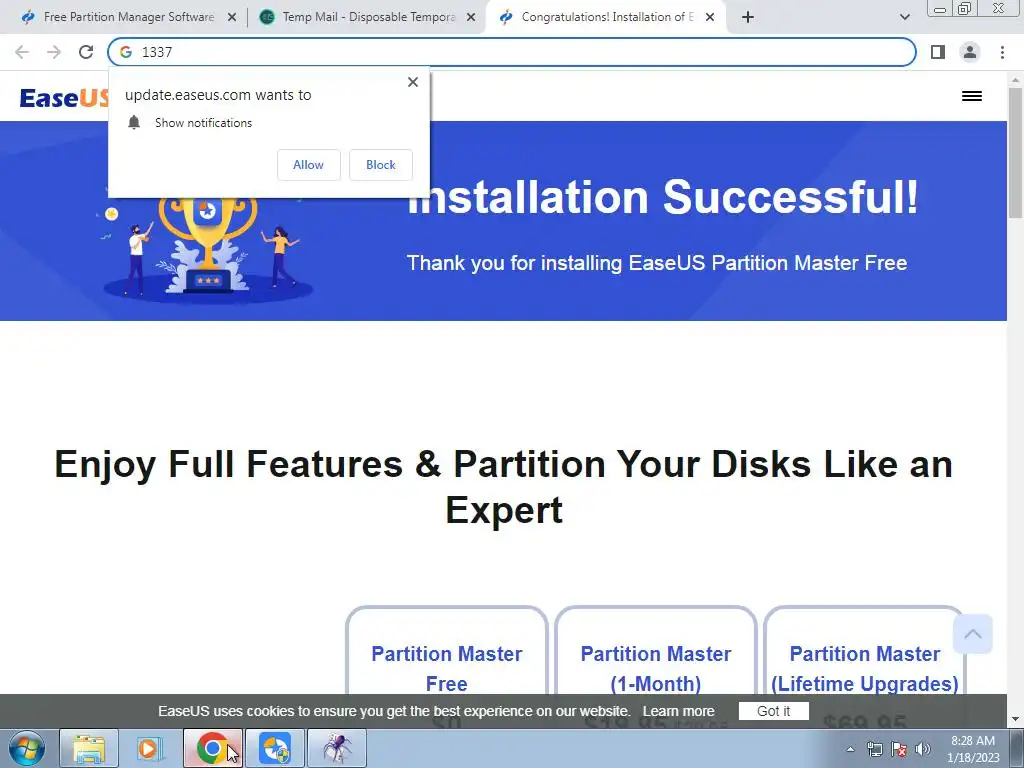The height and width of the screenshot is (768, 1024).
Task: Click the spider application taskbar icon
Action: pos(337,748)
